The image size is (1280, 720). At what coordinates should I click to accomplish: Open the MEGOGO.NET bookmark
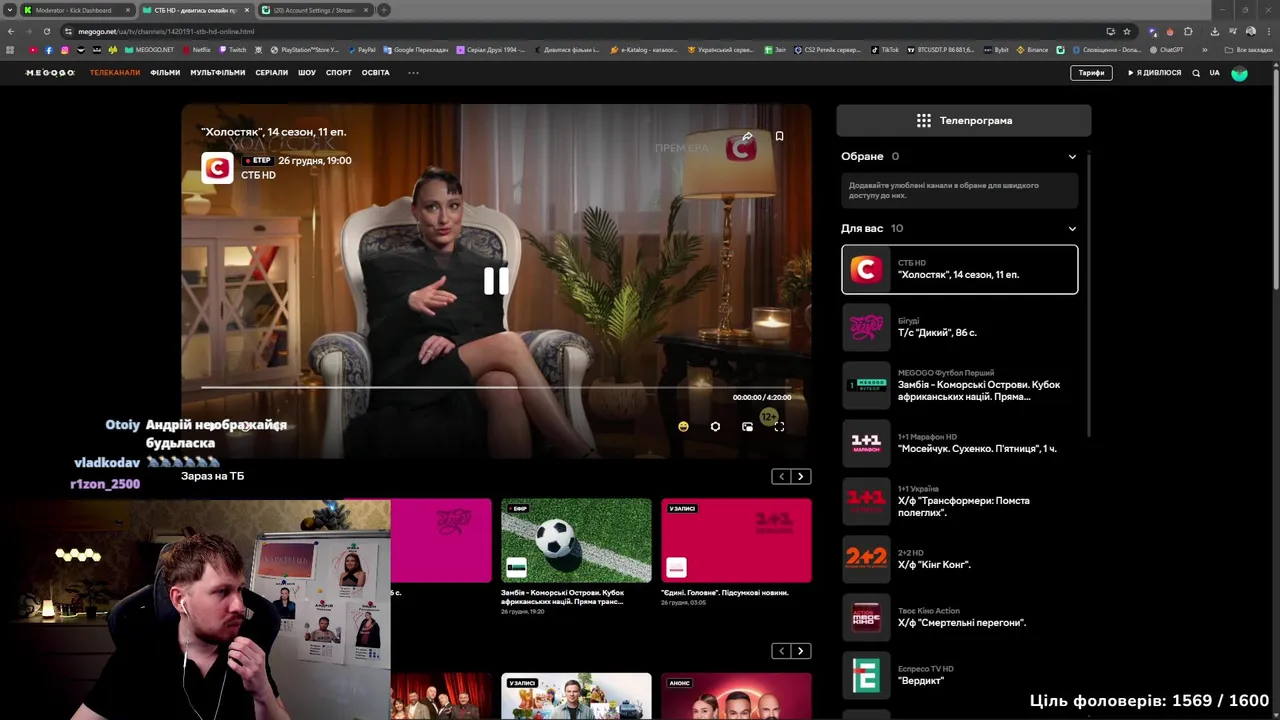click(149, 50)
